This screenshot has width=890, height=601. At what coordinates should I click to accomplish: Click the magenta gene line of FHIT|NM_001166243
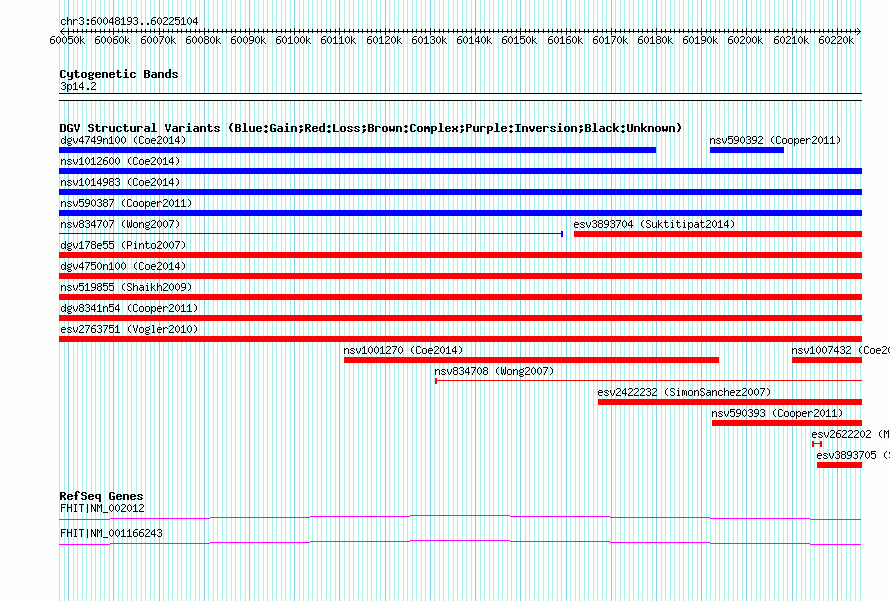point(460,543)
